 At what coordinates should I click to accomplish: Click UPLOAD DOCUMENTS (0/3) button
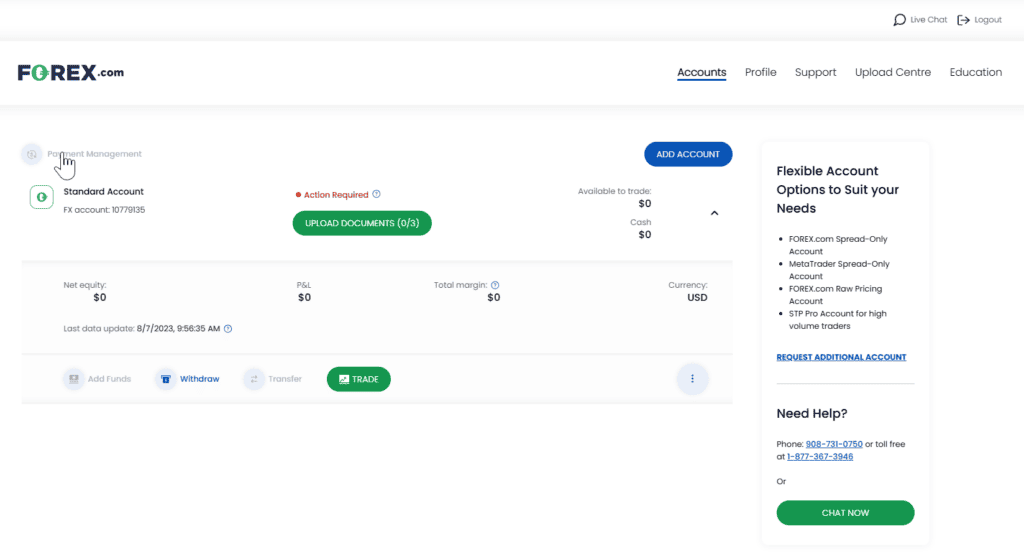362,223
